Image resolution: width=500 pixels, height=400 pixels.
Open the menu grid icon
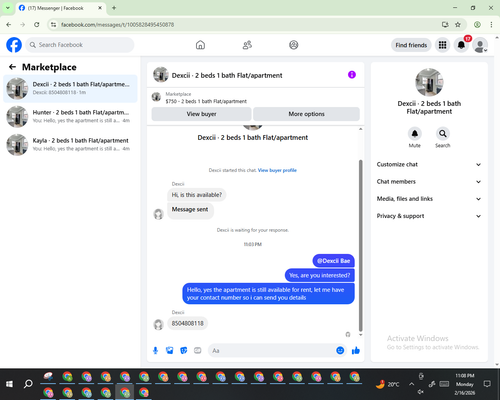click(442, 45)
